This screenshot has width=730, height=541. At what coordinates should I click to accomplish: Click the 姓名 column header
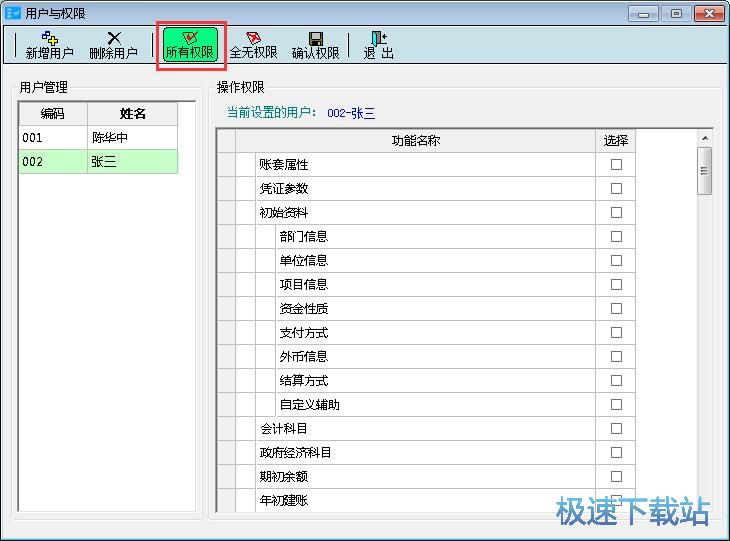click(133, 114)
